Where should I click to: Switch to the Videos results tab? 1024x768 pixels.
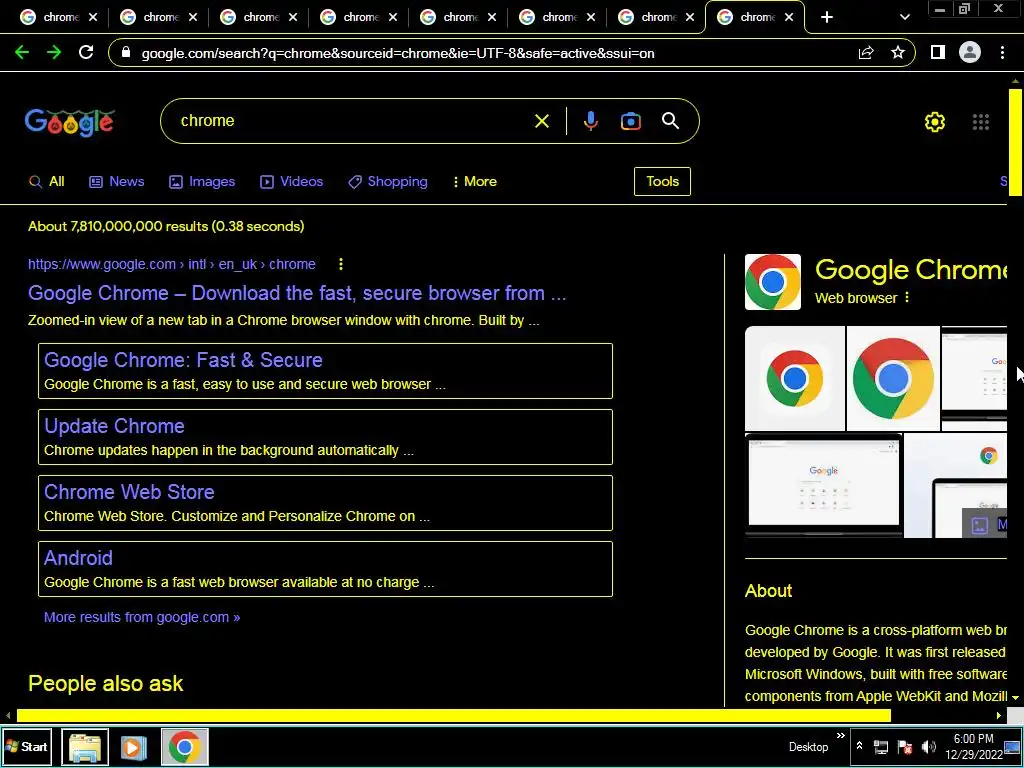pyautogui.click(x=291, y=182)
